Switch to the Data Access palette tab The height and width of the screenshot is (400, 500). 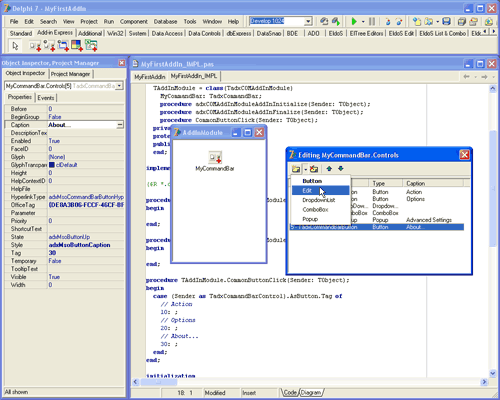click(x=167, y=33)
